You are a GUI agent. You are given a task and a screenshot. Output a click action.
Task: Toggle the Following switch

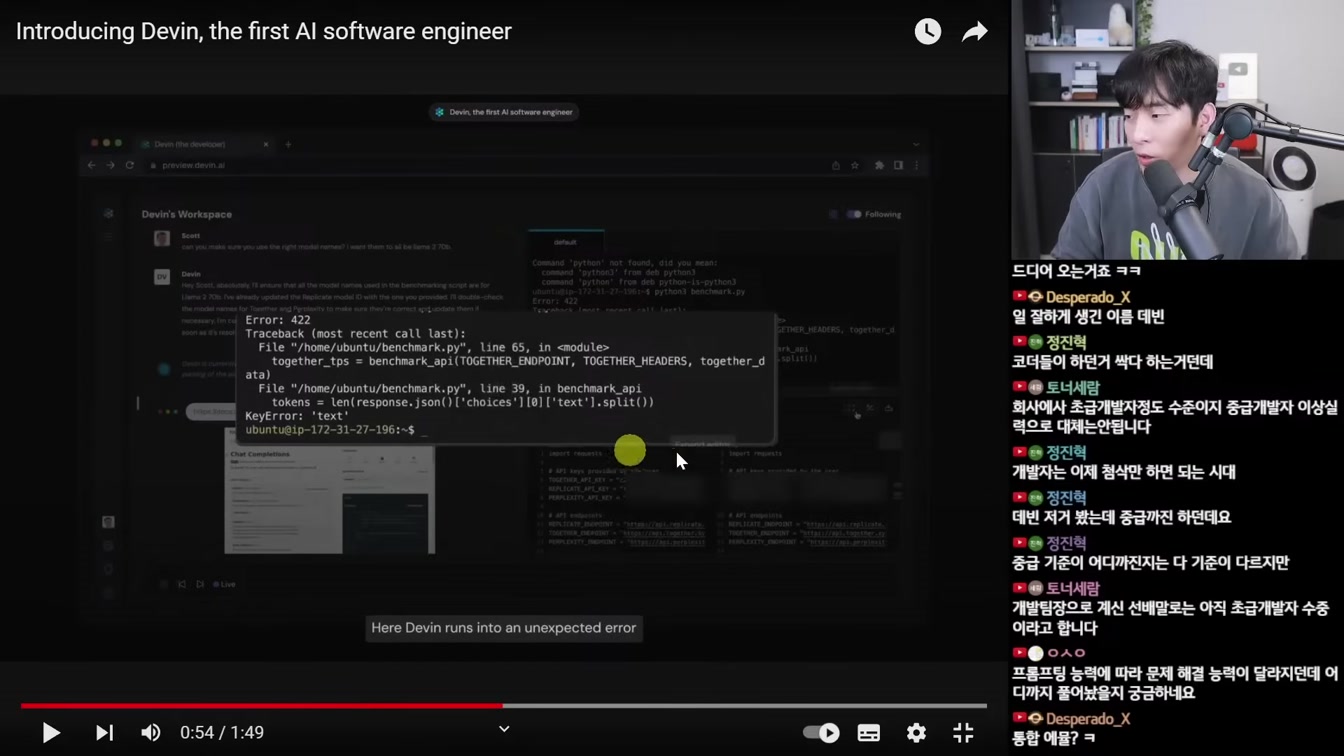pos(854,214)
